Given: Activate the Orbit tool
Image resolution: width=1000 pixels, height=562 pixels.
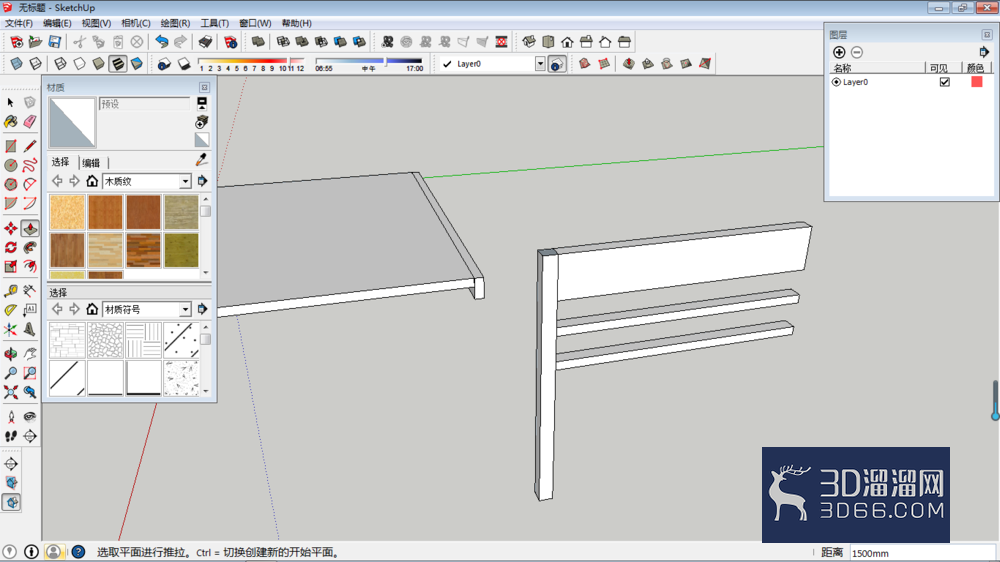Looking at the screenshot, I should pyautogui.click(x=11, y=353).
